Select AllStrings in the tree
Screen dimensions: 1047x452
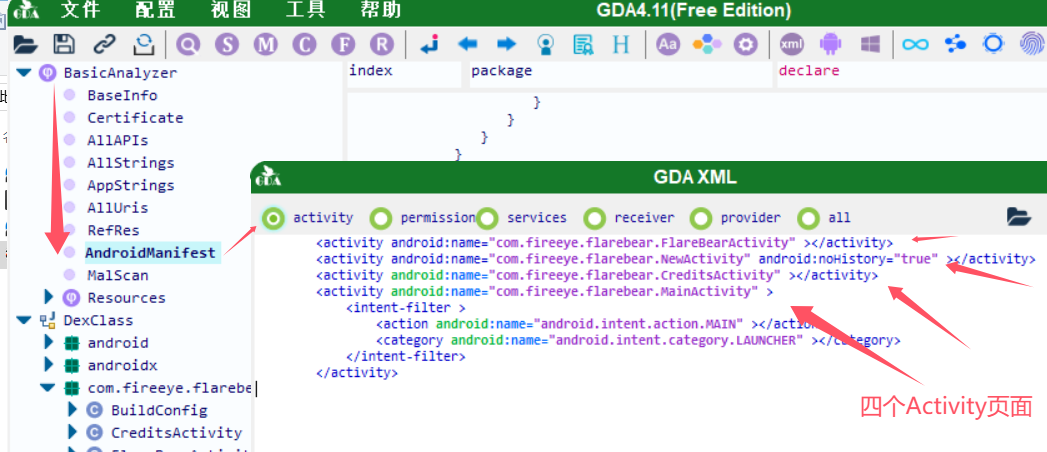tap(131, 163)
